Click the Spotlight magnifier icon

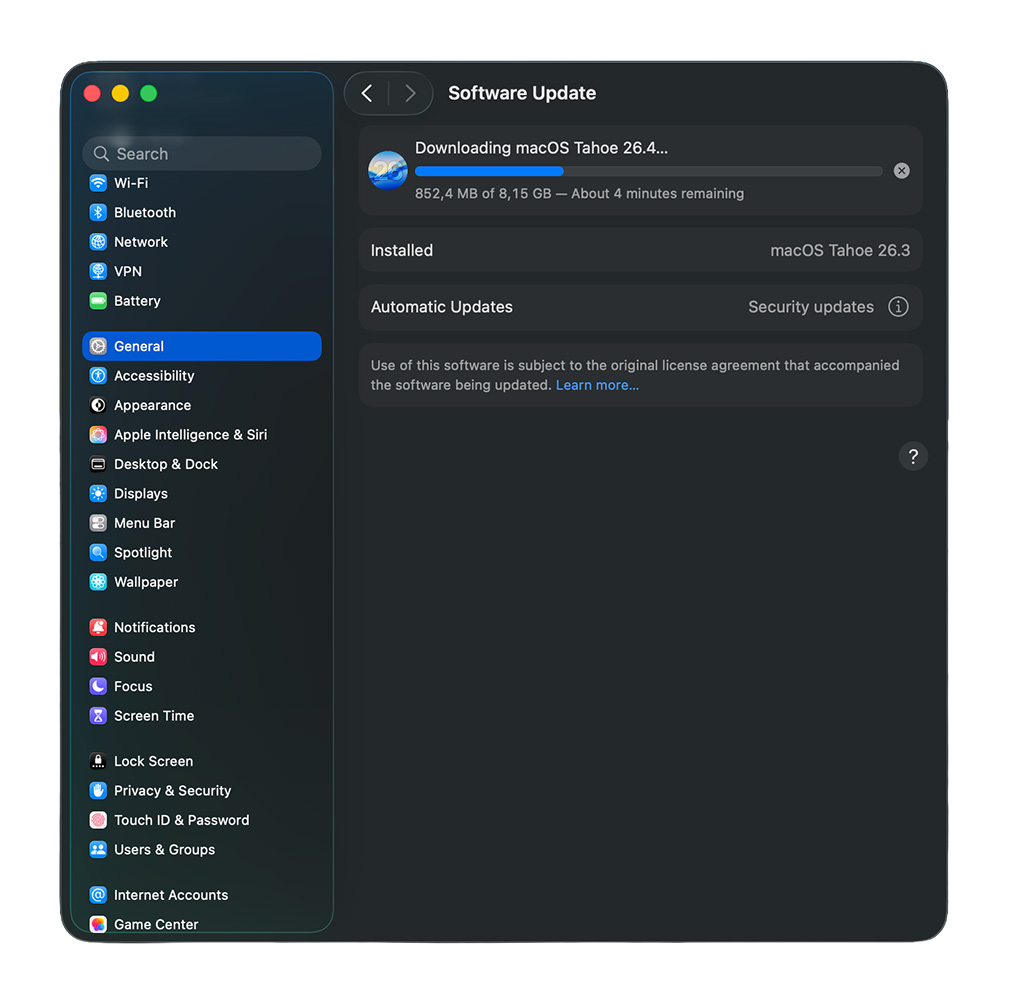[x=98, y=552]
